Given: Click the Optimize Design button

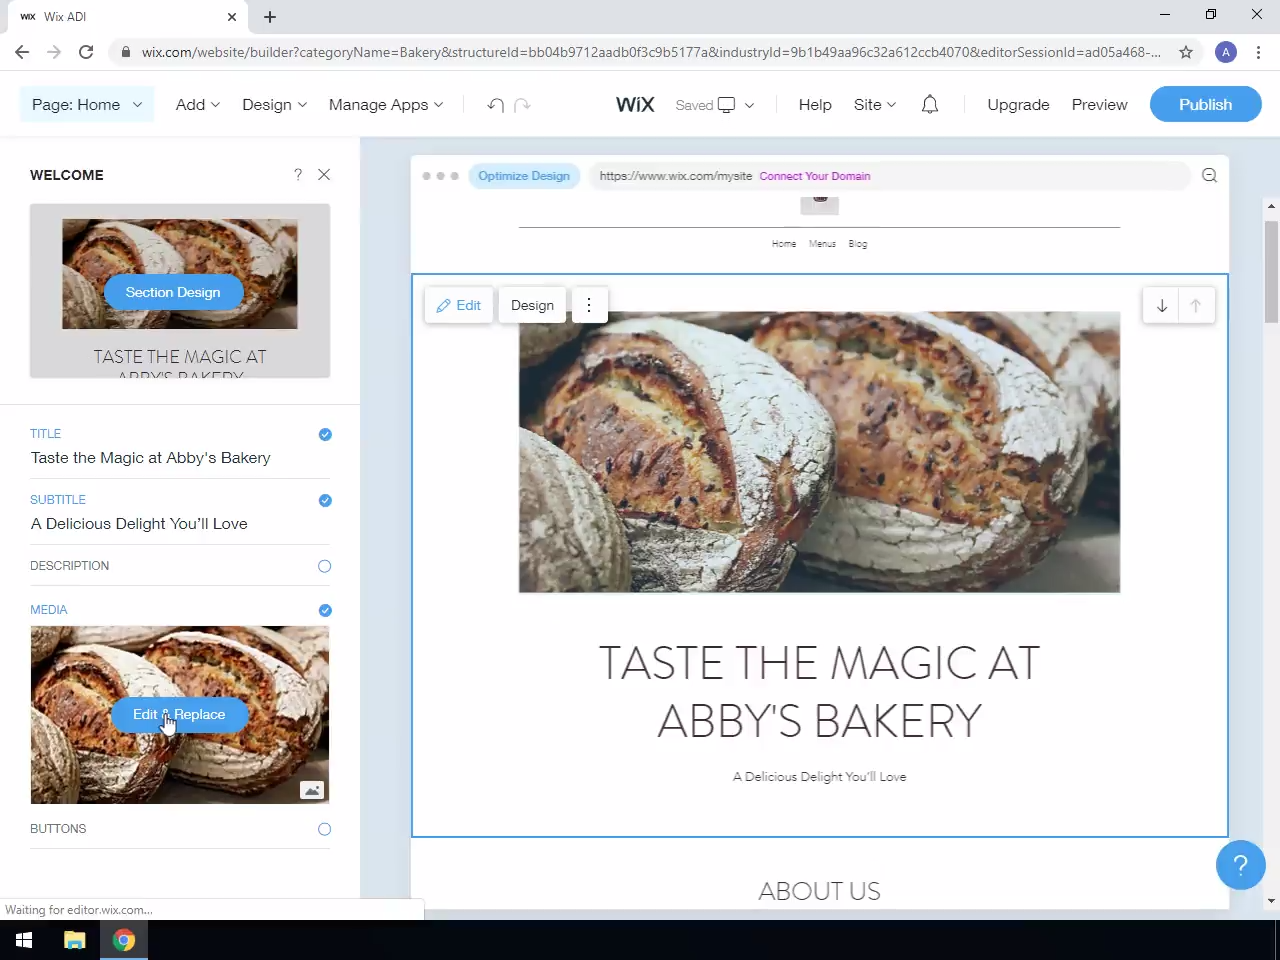Looking at the screenshot, I should click(524, 176).
